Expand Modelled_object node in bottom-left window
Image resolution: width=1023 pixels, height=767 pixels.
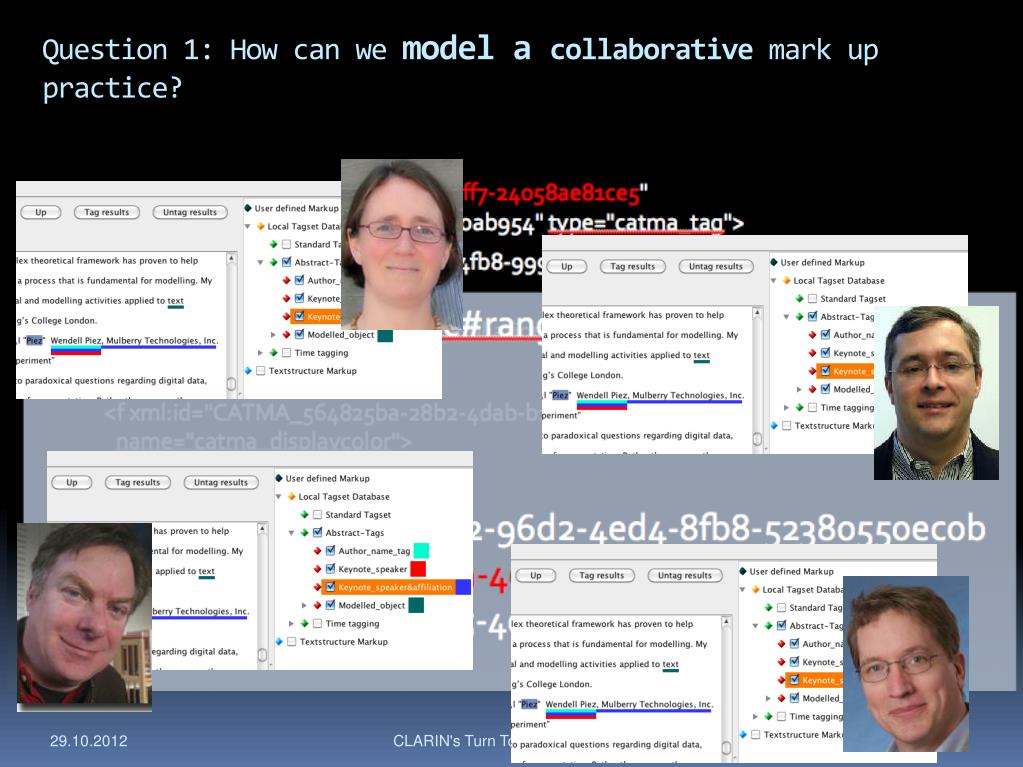click(x=305, y=605)
